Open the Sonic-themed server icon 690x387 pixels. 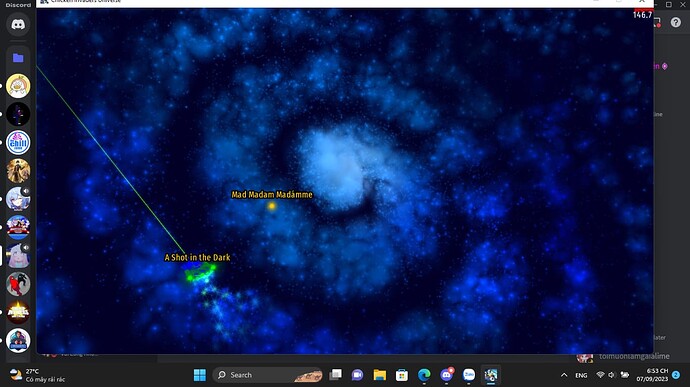pyautogui.click(x=18, y=227)
